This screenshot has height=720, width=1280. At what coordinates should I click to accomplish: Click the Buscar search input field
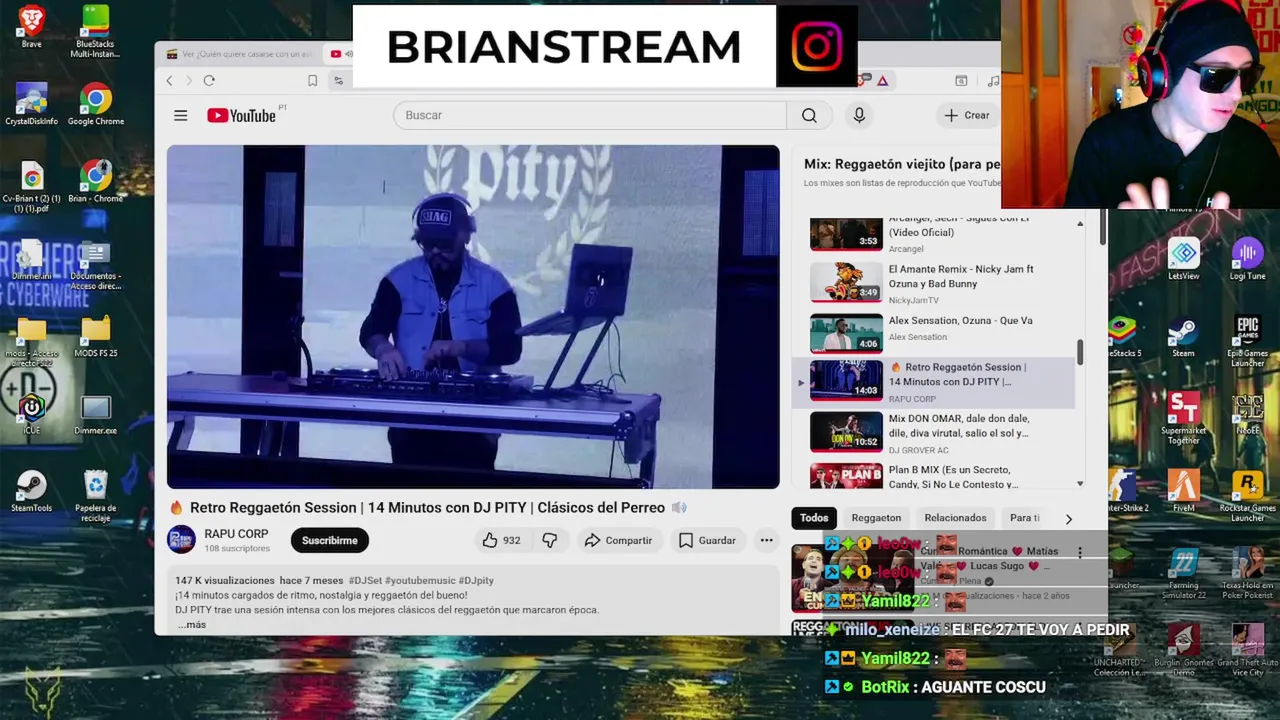click(590, 115)
